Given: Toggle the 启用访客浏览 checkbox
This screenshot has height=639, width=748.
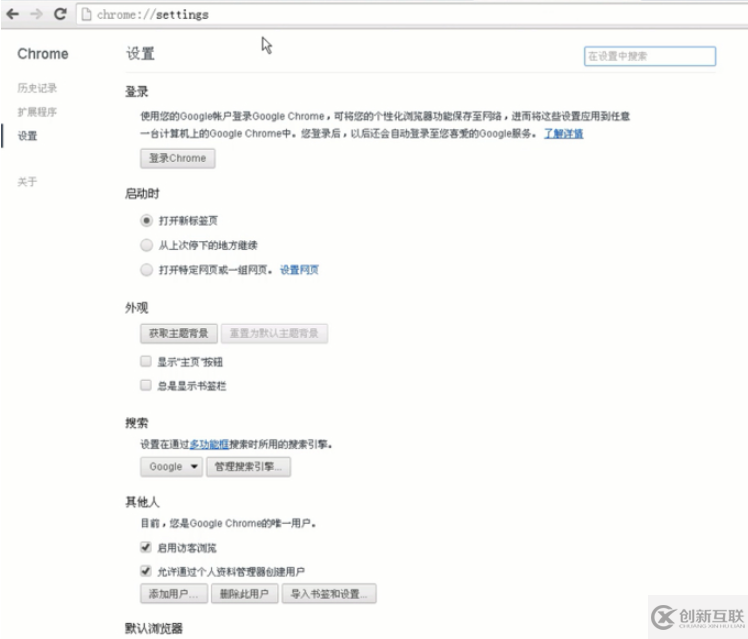Looking at the screenshot, I should pos(145,547).
